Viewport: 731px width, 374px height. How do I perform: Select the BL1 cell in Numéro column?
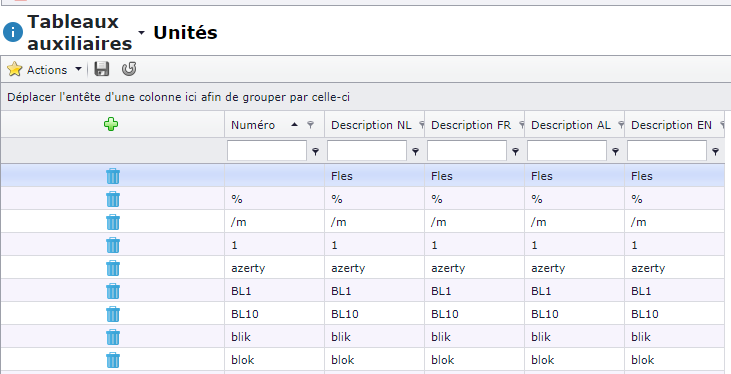(275, 291)
